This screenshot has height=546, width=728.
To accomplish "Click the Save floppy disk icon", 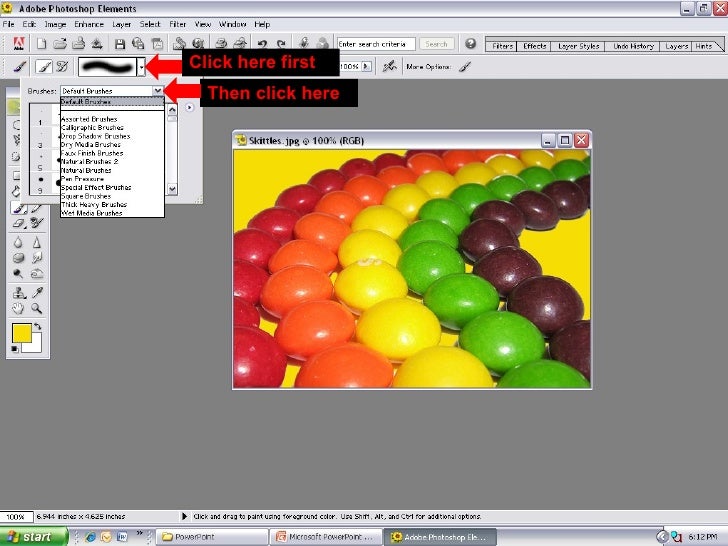I will [119, 44].
